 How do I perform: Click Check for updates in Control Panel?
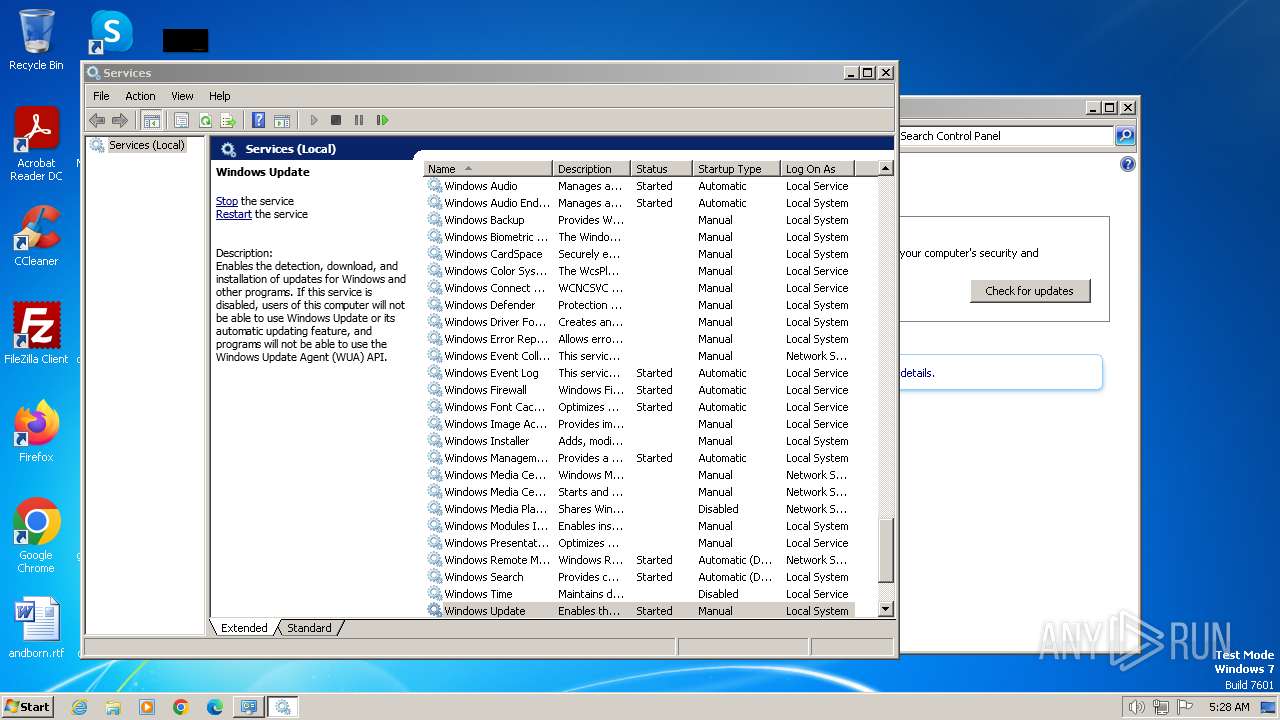click(1029, 291)
